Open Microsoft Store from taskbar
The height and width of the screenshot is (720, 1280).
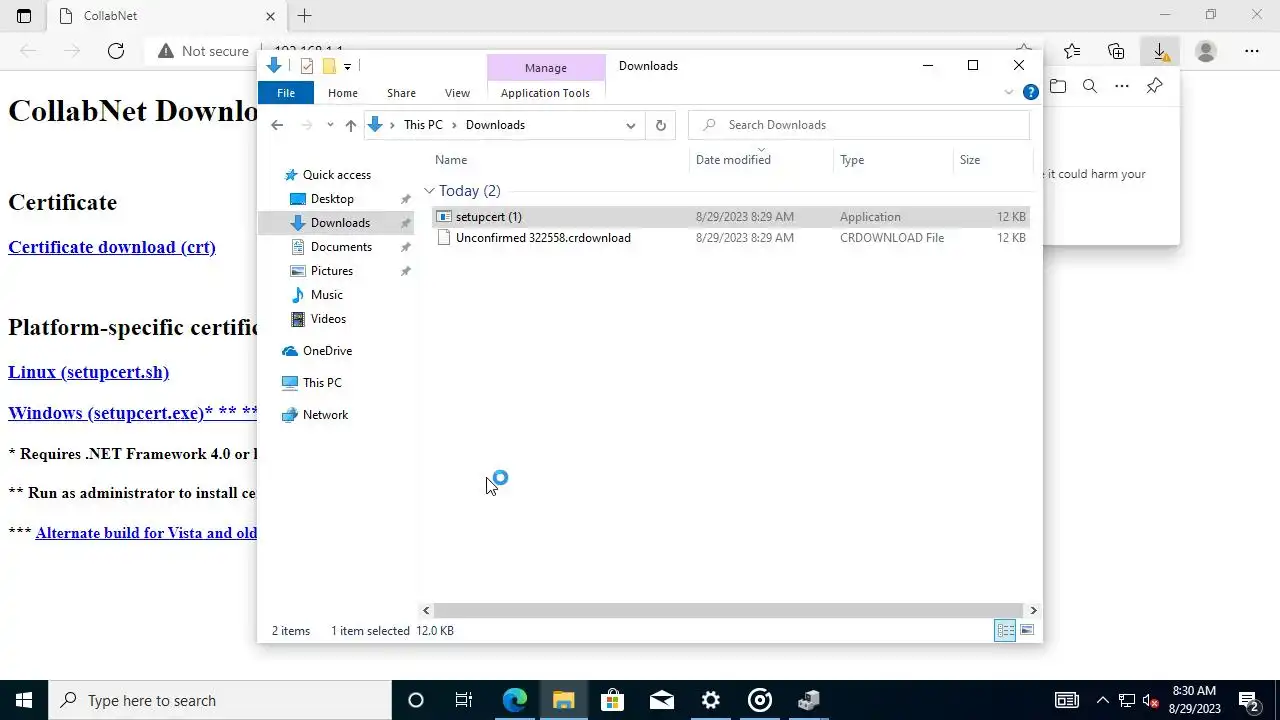612,700
